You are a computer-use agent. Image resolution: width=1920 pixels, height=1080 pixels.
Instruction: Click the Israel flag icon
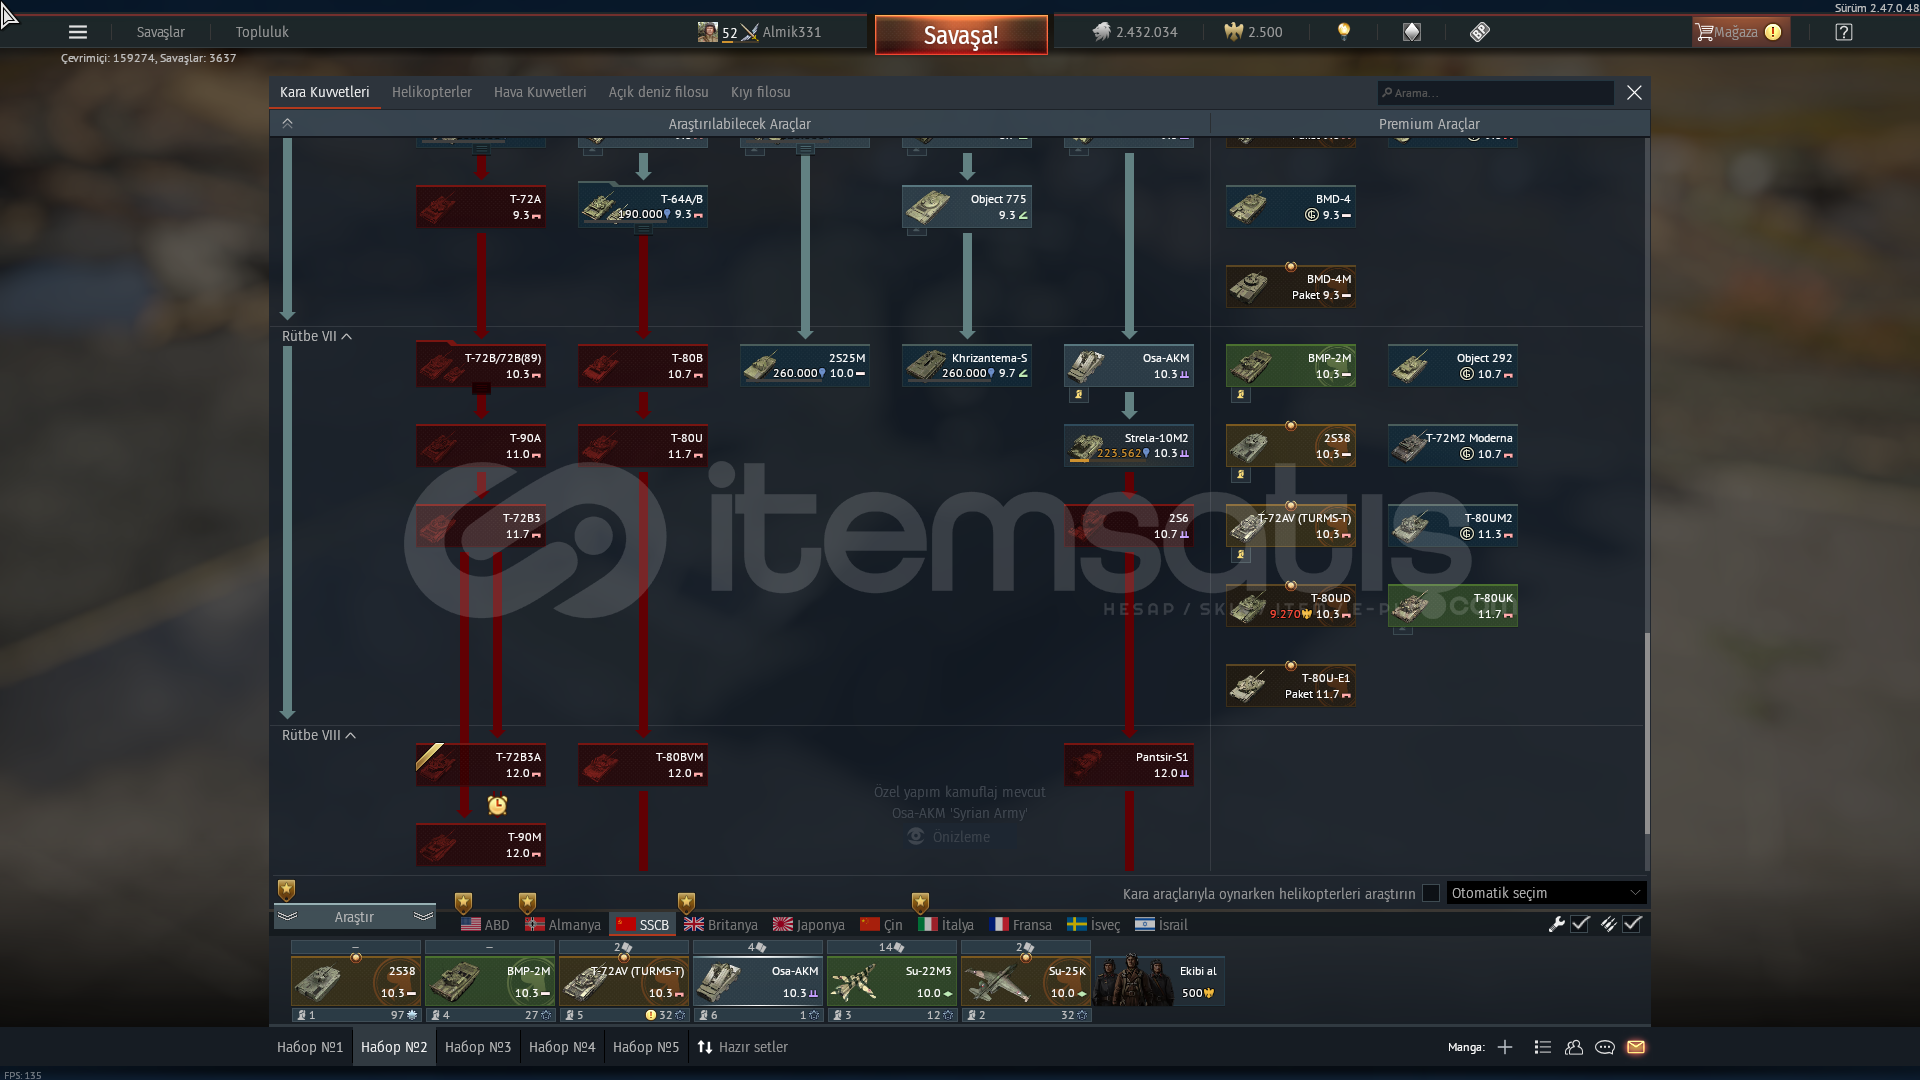point(1145,925)
